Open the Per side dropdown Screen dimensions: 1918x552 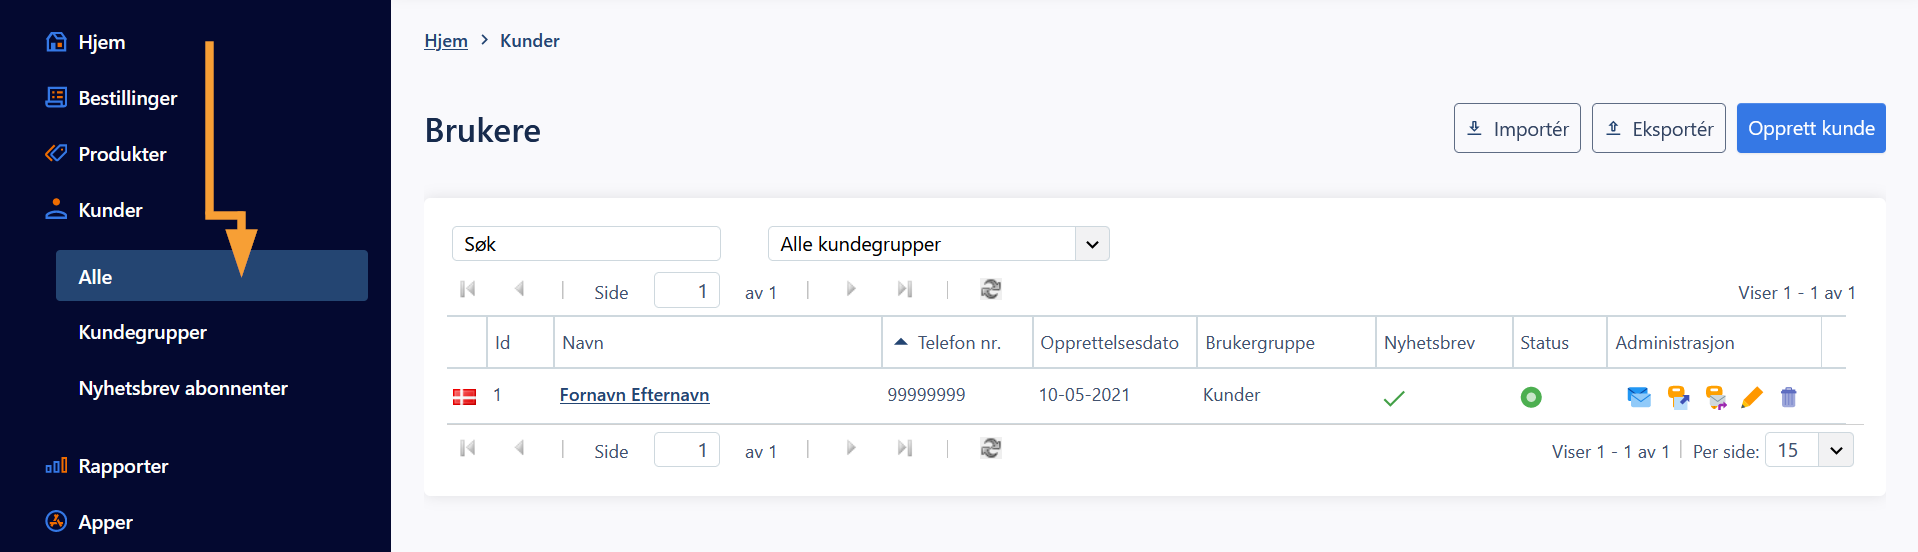pos(1809,450)
